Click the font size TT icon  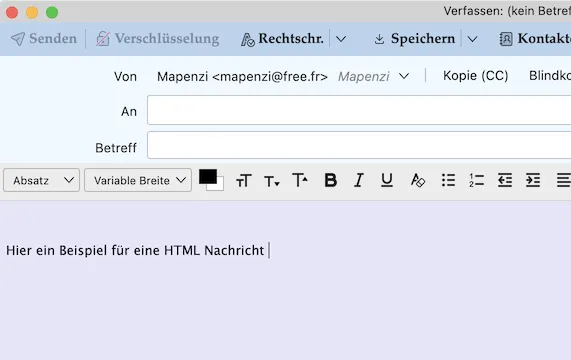pyautogui.click(x=244, y=181)
